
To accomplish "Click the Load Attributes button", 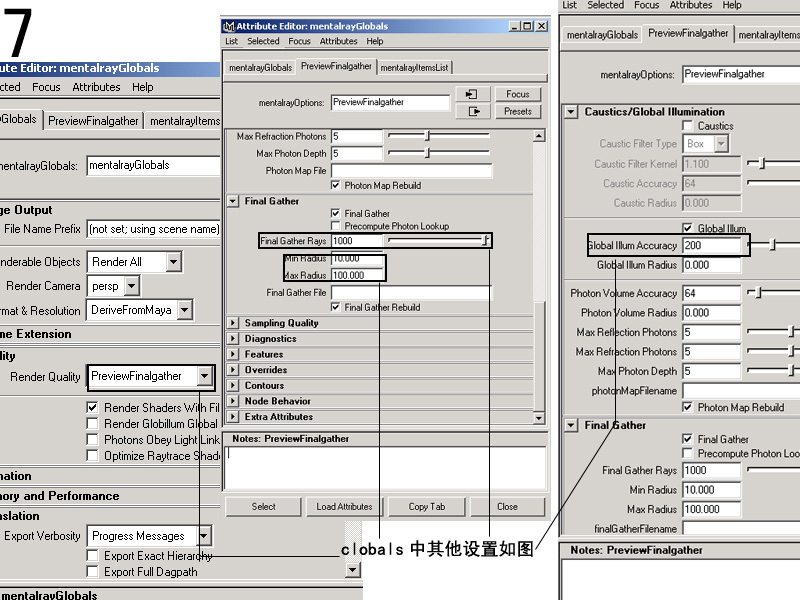I will (x=344, y=507).
